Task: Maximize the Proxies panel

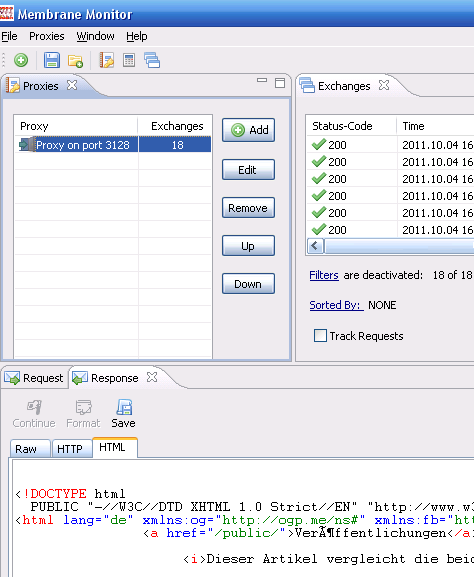Action: click(280, 83)
